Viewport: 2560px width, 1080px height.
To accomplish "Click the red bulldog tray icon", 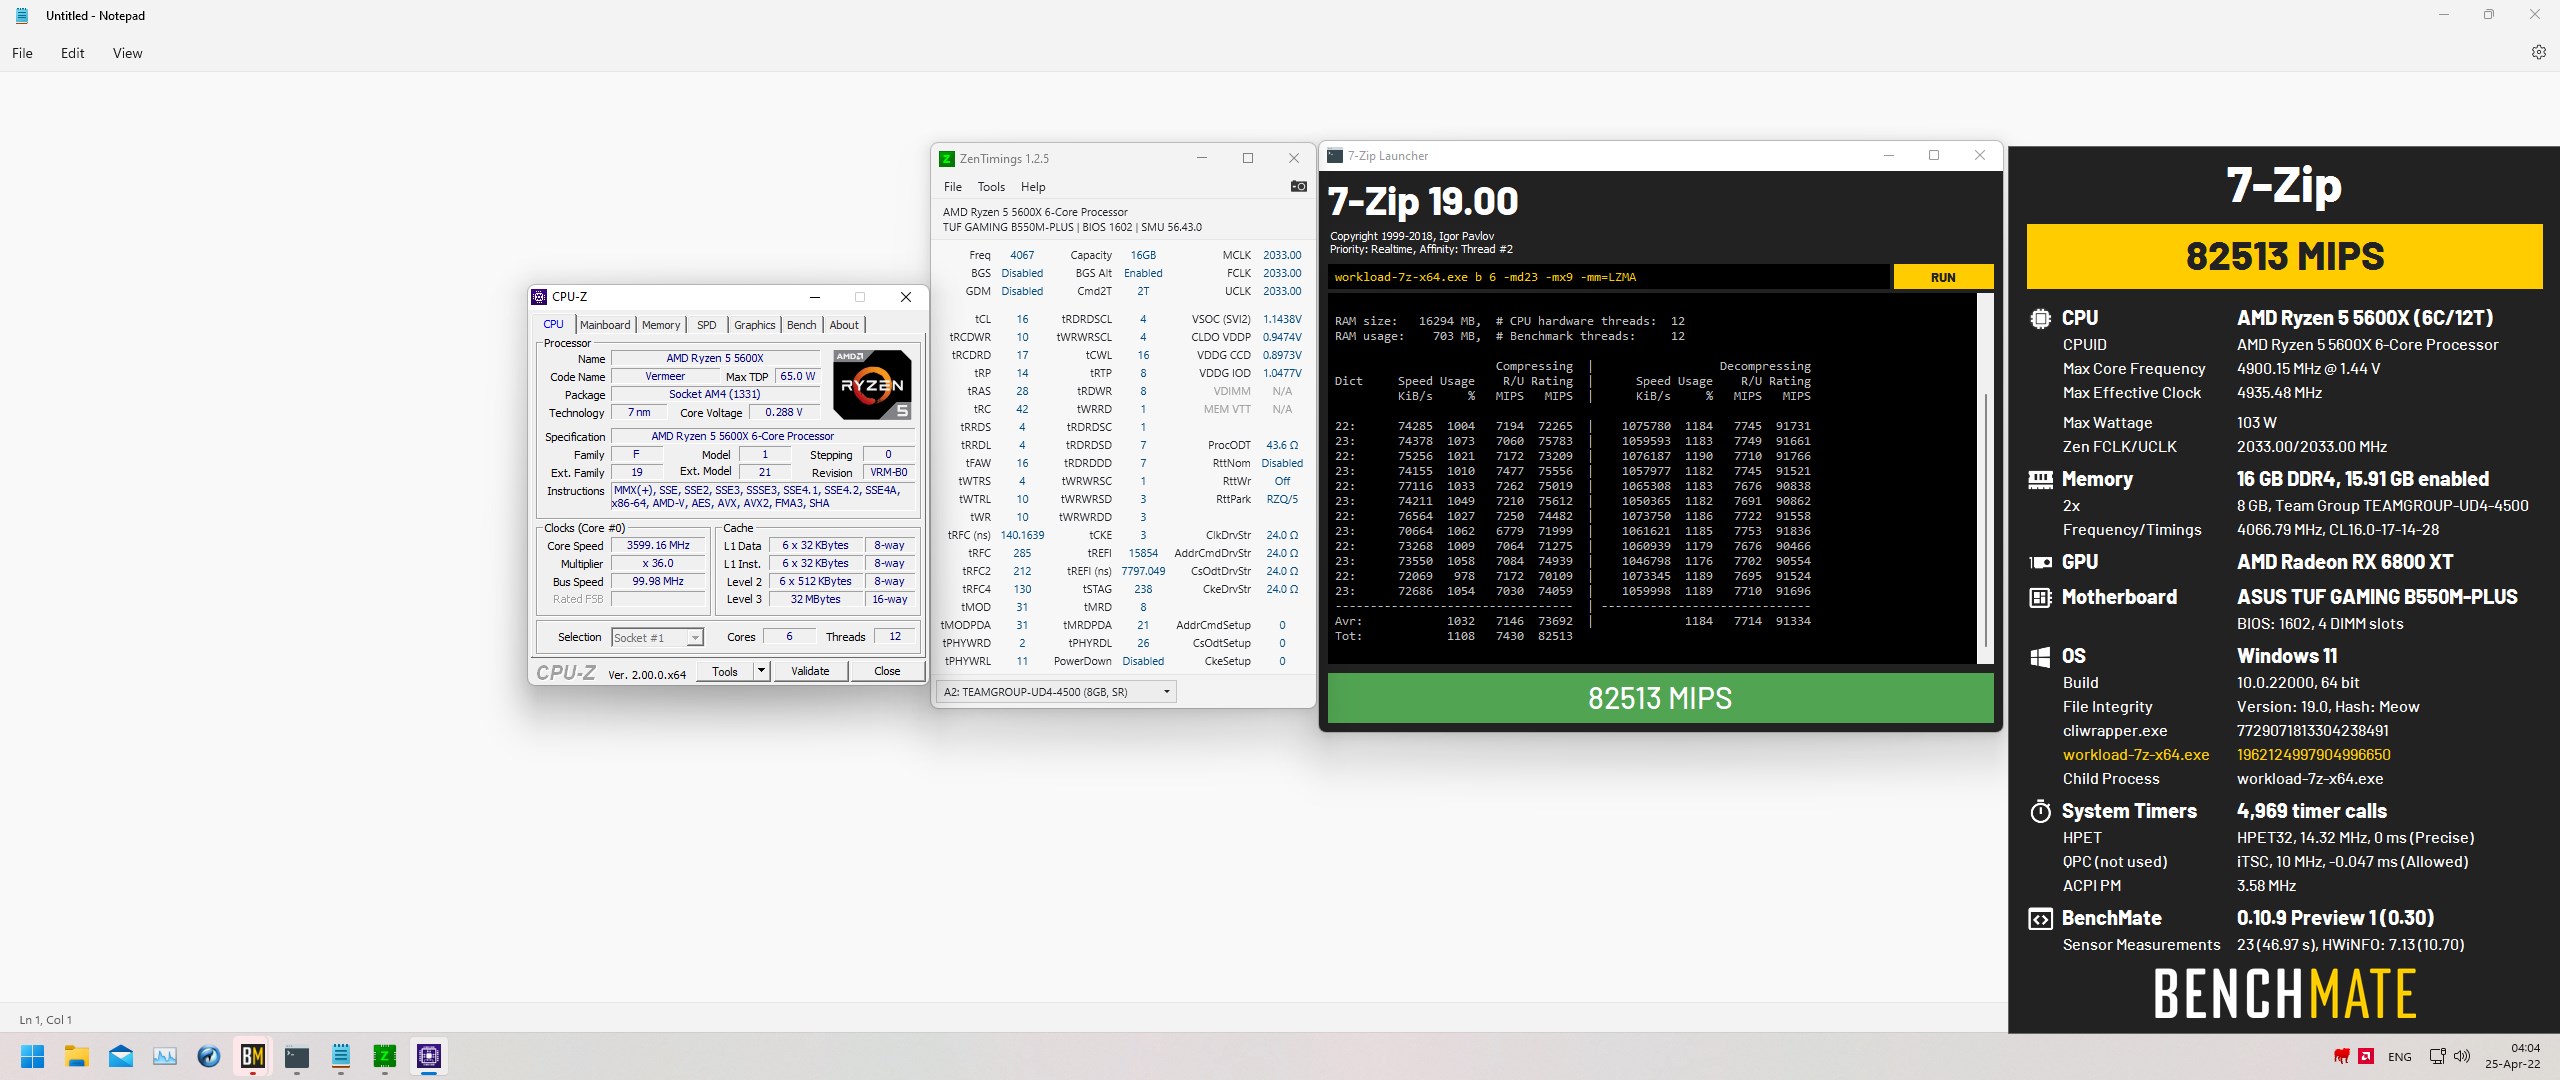I will [x=2341, y=1056].
